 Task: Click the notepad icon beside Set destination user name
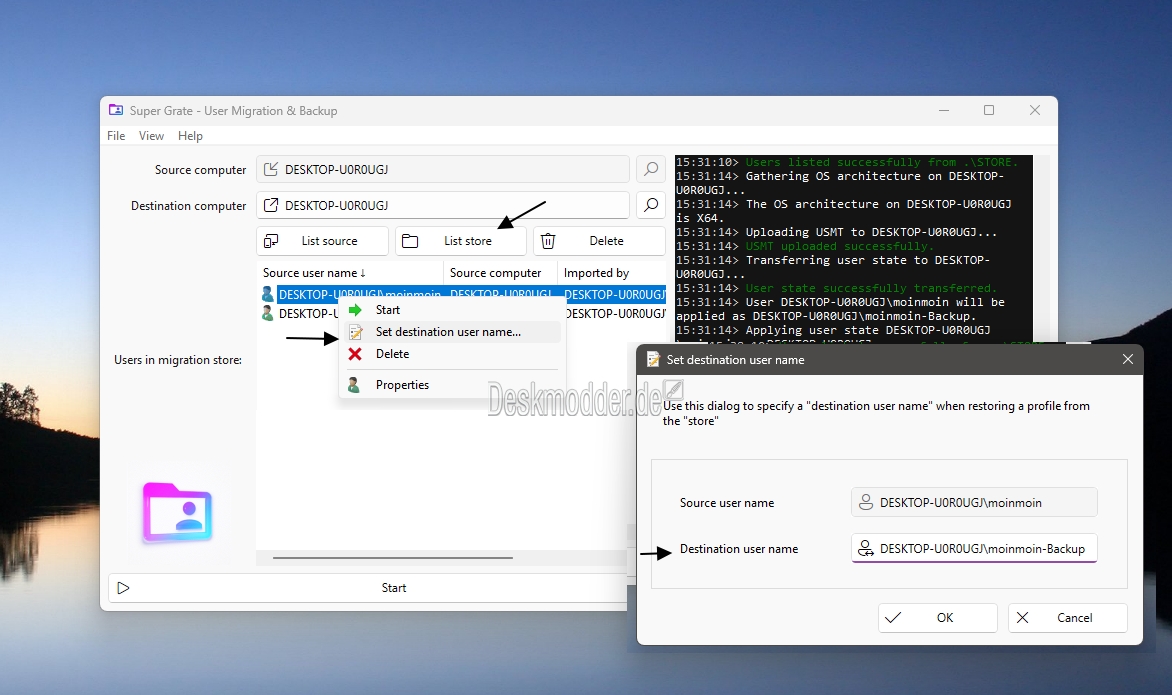click(x=356, y=332)
